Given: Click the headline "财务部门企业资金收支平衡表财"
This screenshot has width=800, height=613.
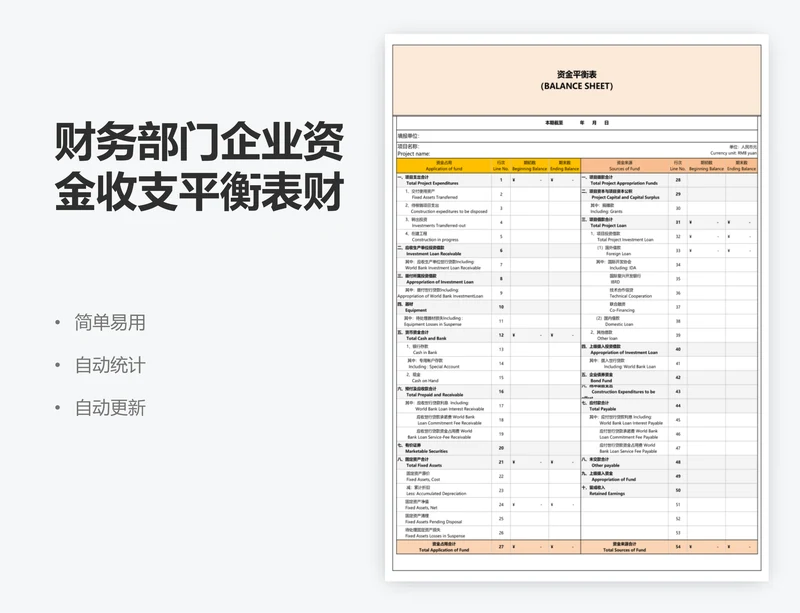Looking at the screenshot, I should coord(199,166).
